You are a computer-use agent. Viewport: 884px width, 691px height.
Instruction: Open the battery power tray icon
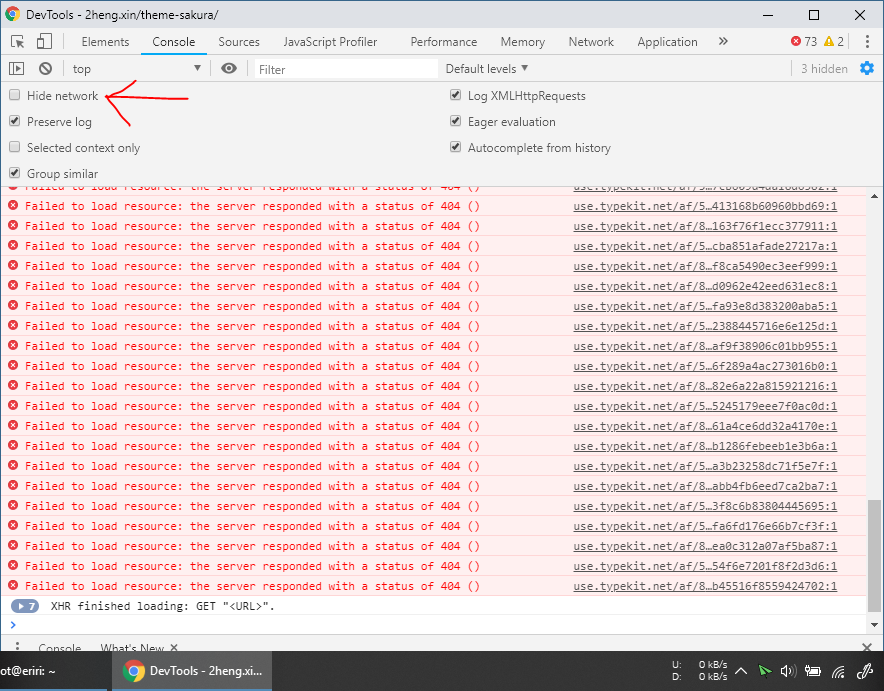point(812,671)
